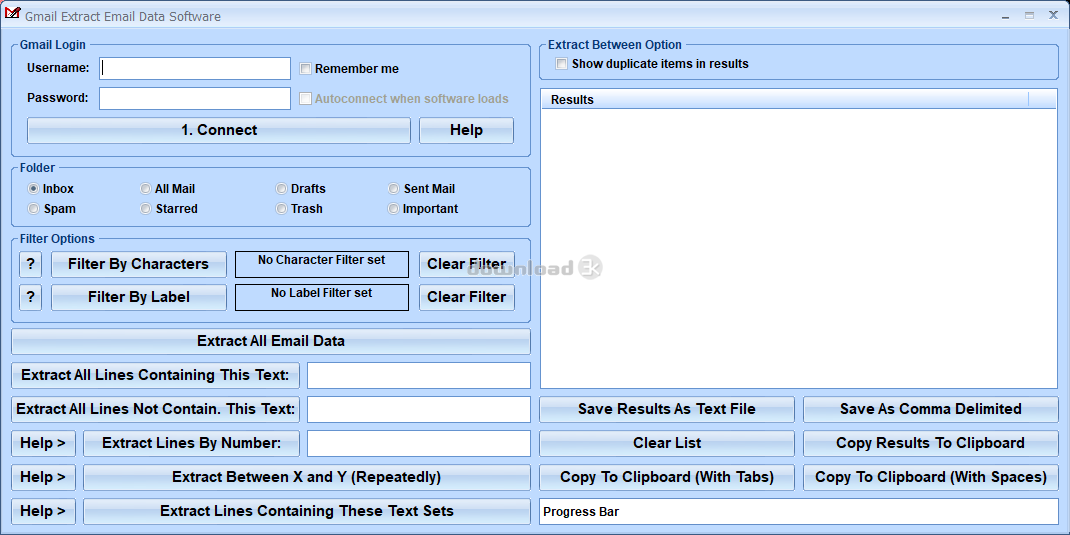Click Copy Results To Clipboard
The image size is (1070, 535).
[x=931, y=443]
